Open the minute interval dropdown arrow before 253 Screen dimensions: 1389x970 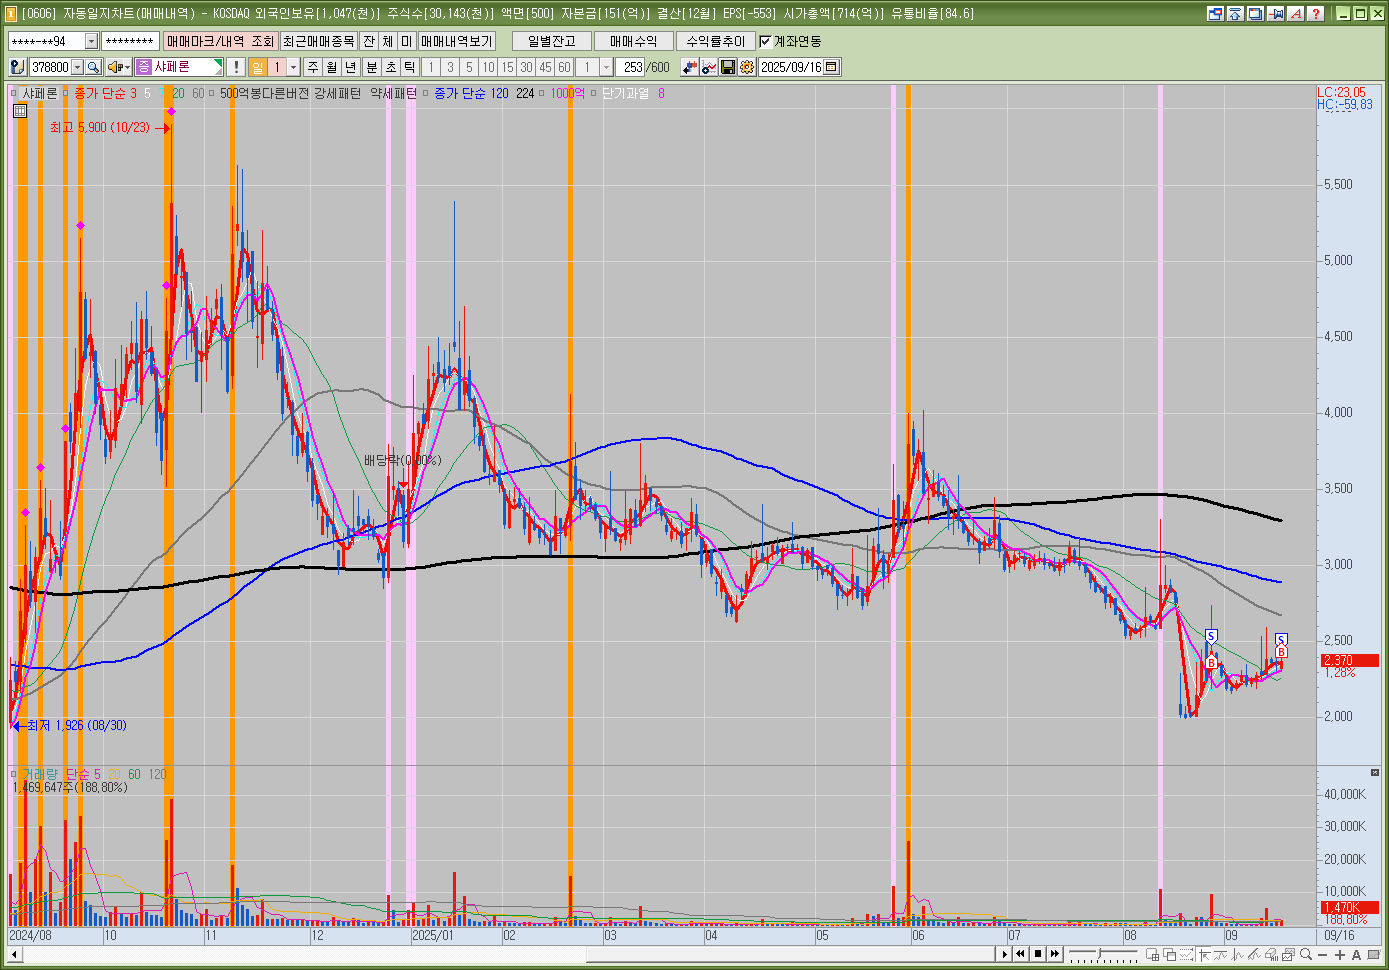pos(606,67)
